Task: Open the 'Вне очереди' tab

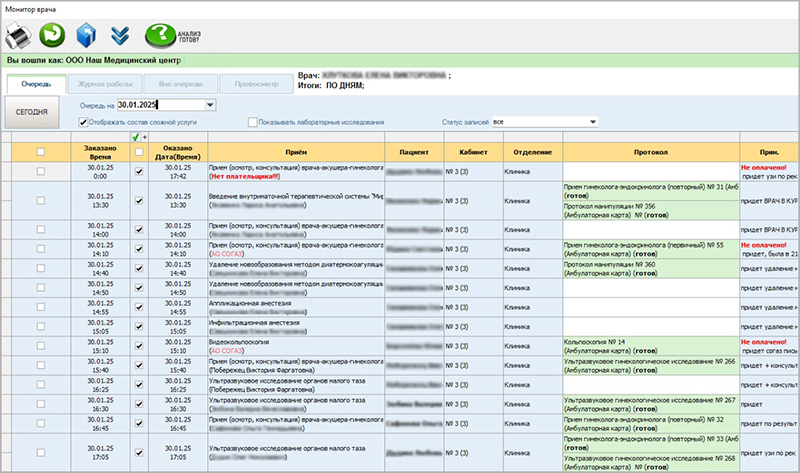Action: pos(179,84)
